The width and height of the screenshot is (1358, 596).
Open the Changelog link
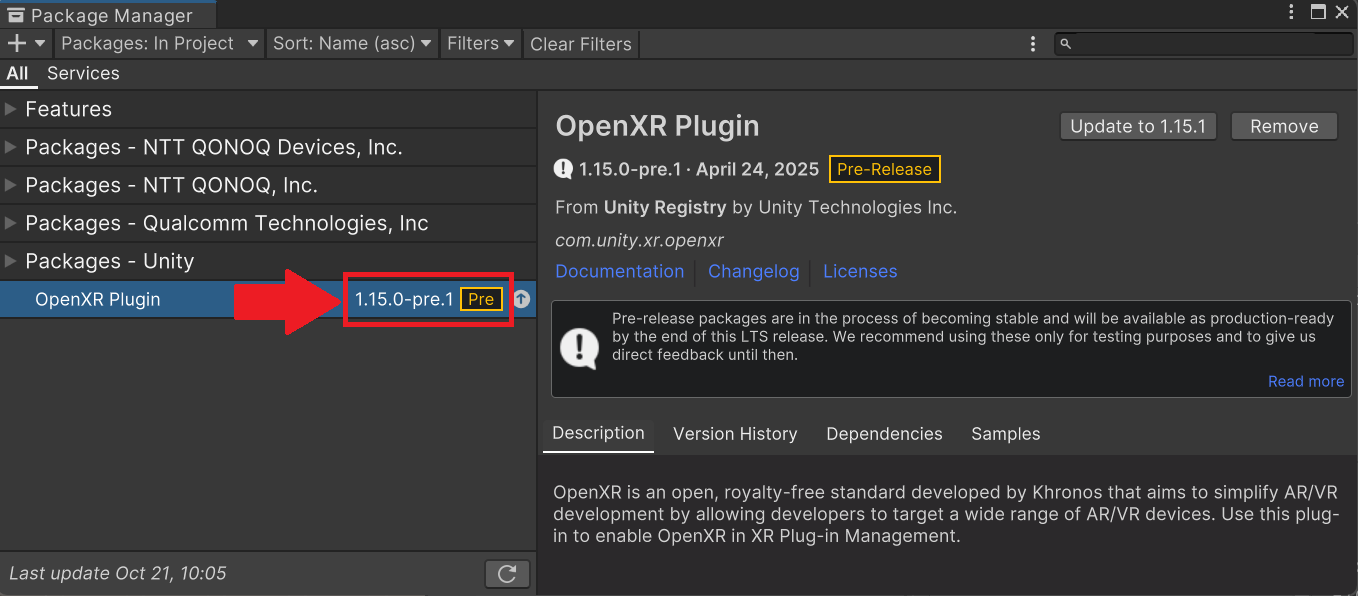coord(753,271)
